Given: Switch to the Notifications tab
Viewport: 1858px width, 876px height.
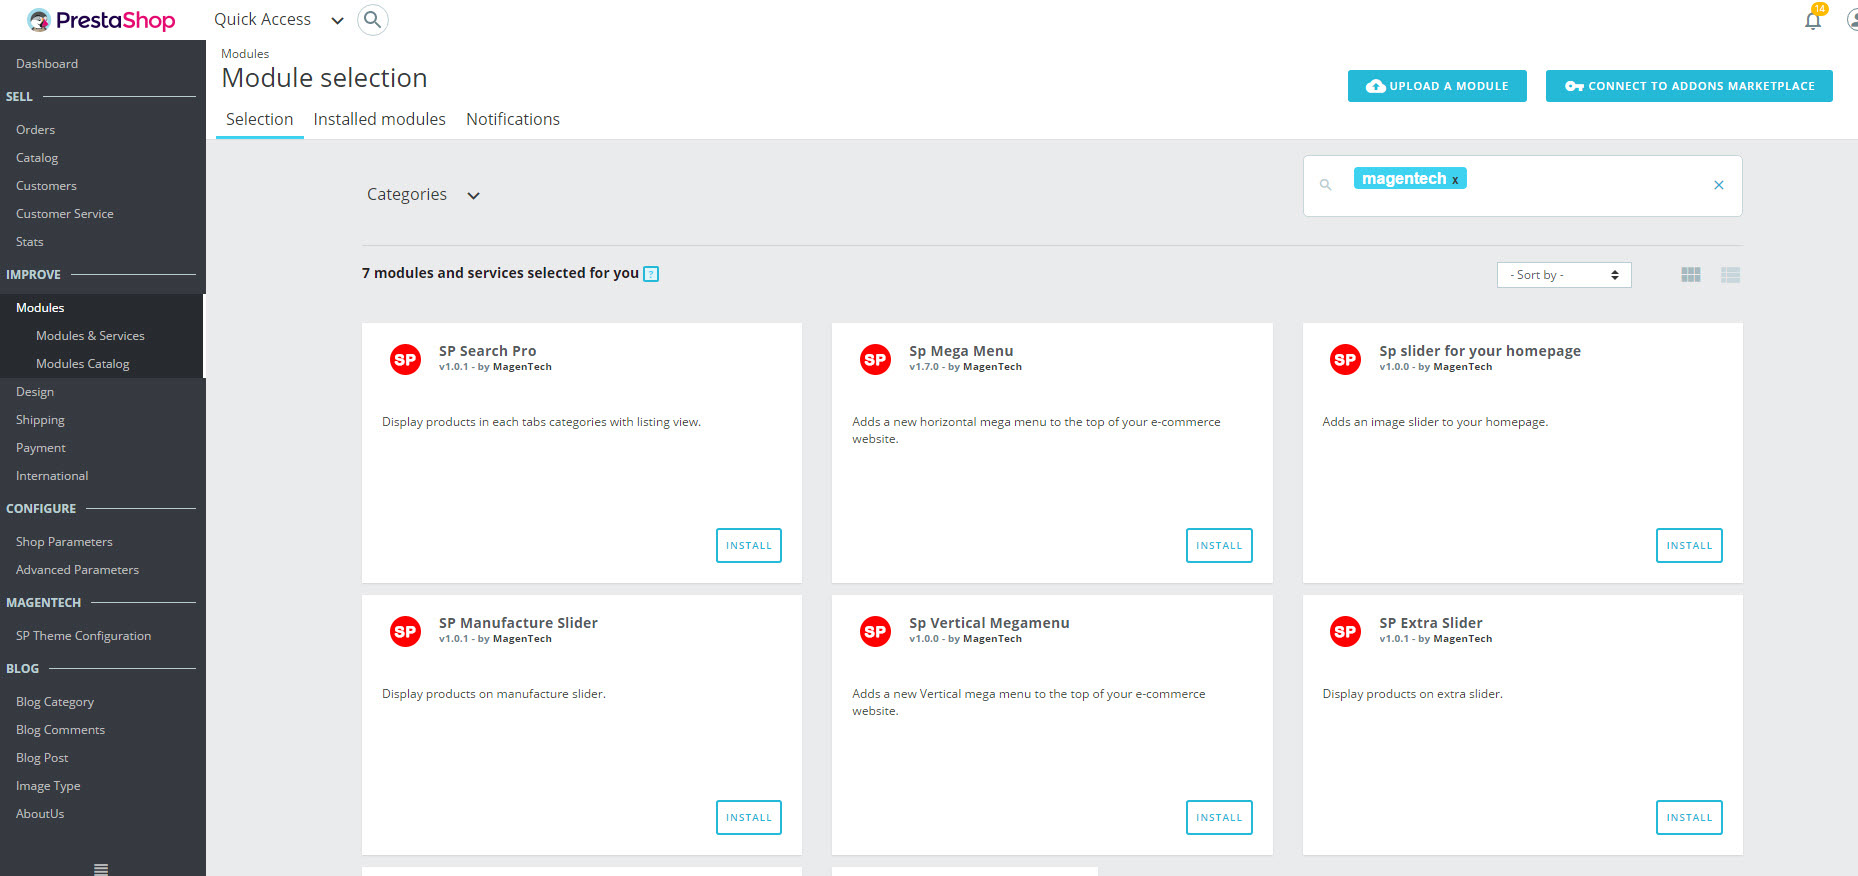Looking at the screenshot, I should click(x=513, y=119).
